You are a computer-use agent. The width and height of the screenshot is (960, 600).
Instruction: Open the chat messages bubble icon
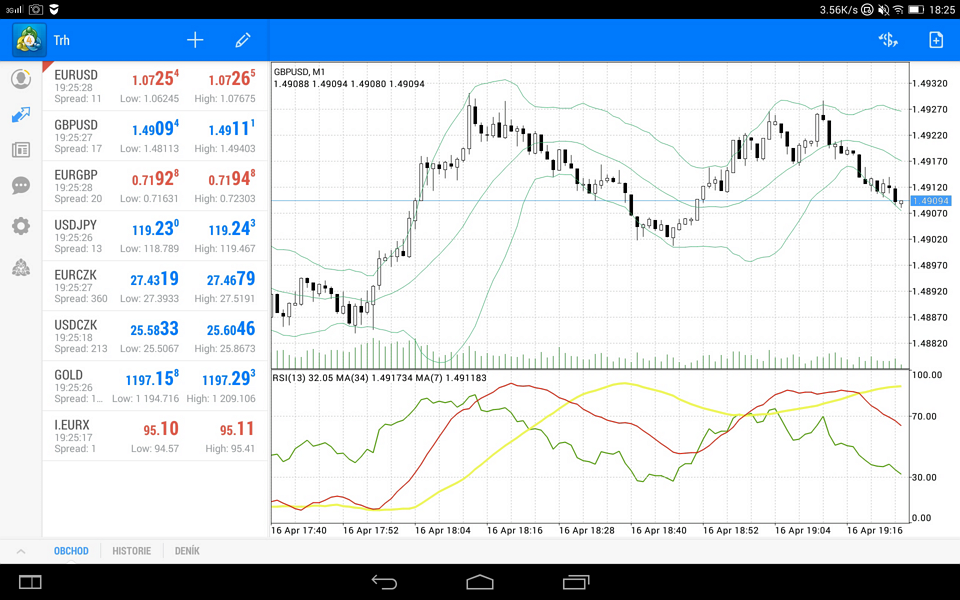(21, 186)
